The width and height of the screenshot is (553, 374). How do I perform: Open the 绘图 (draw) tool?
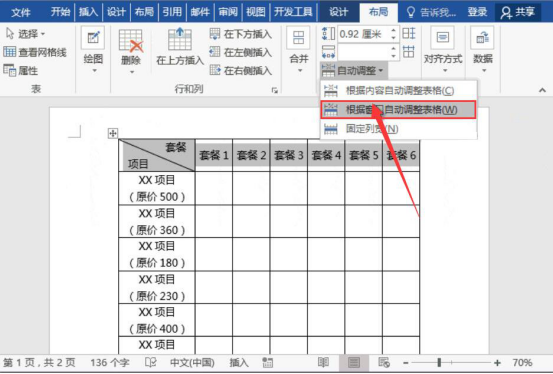pos(93,38)
